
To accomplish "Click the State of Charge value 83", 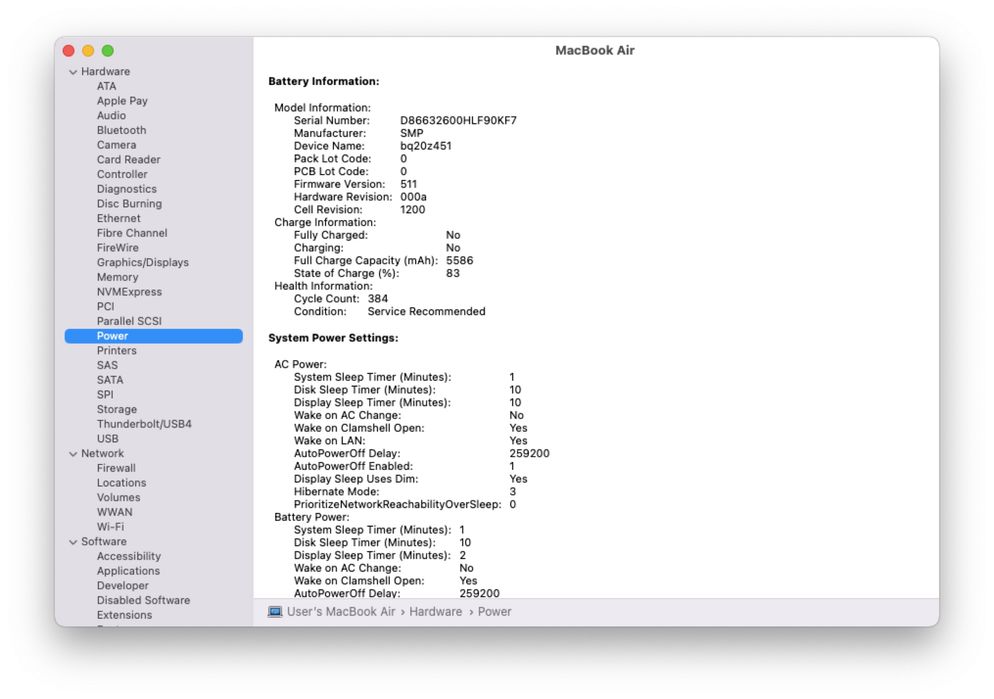I will [x=453, y=273].
